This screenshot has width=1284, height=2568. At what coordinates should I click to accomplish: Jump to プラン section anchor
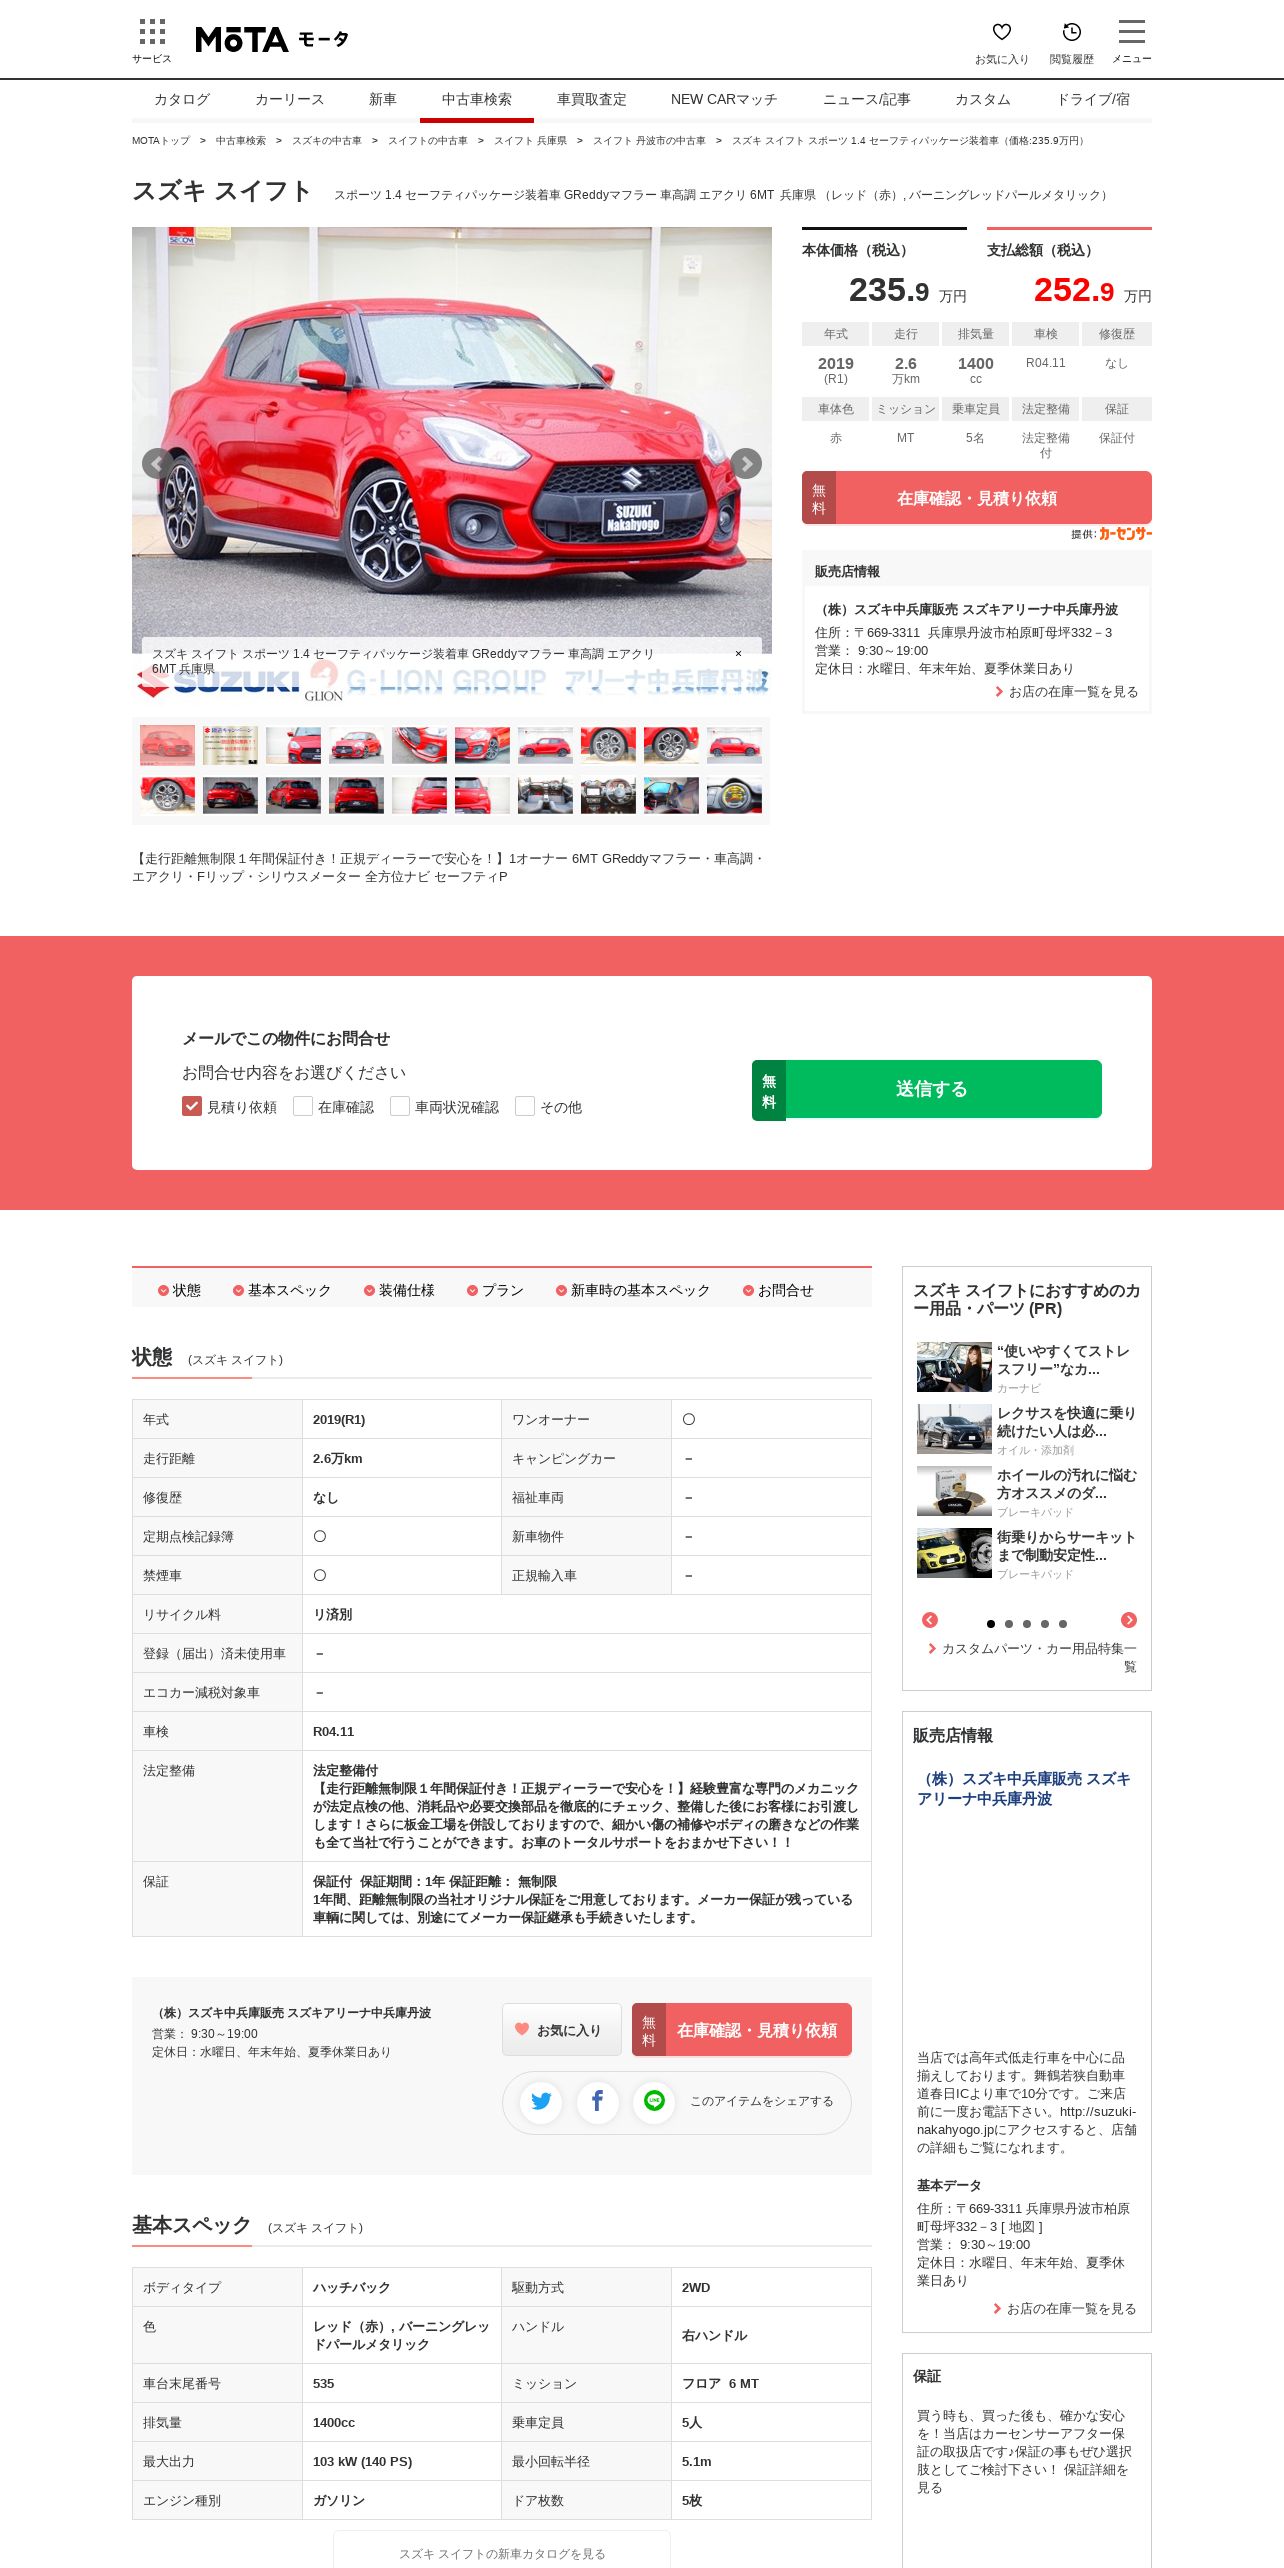pyautogui.click(x=495, y=1290)
